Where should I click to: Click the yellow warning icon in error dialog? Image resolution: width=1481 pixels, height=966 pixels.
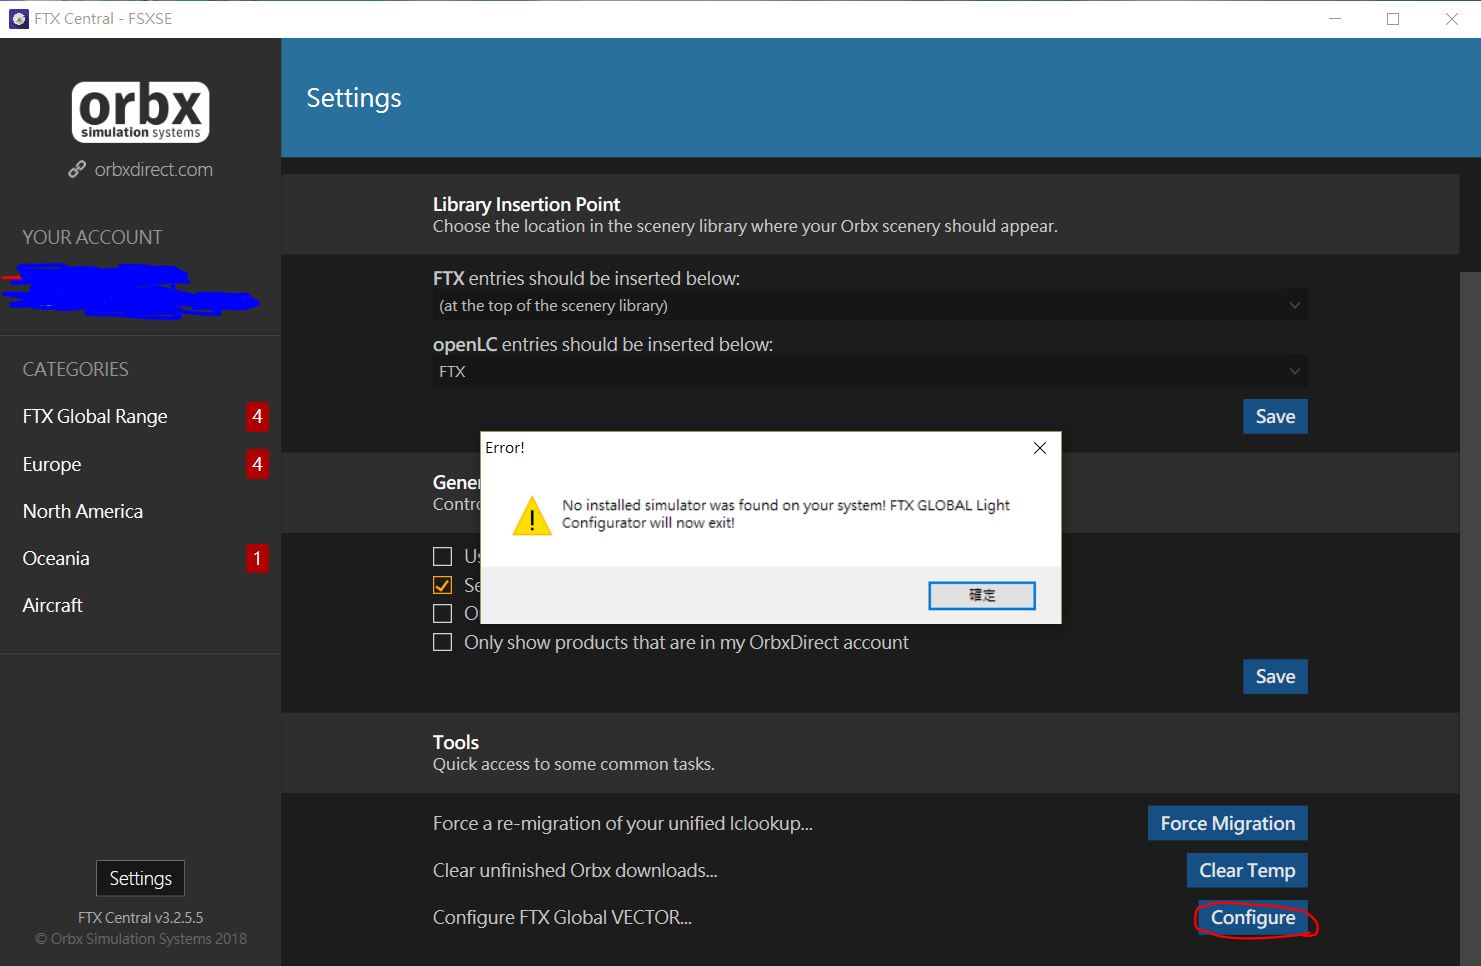532,516
